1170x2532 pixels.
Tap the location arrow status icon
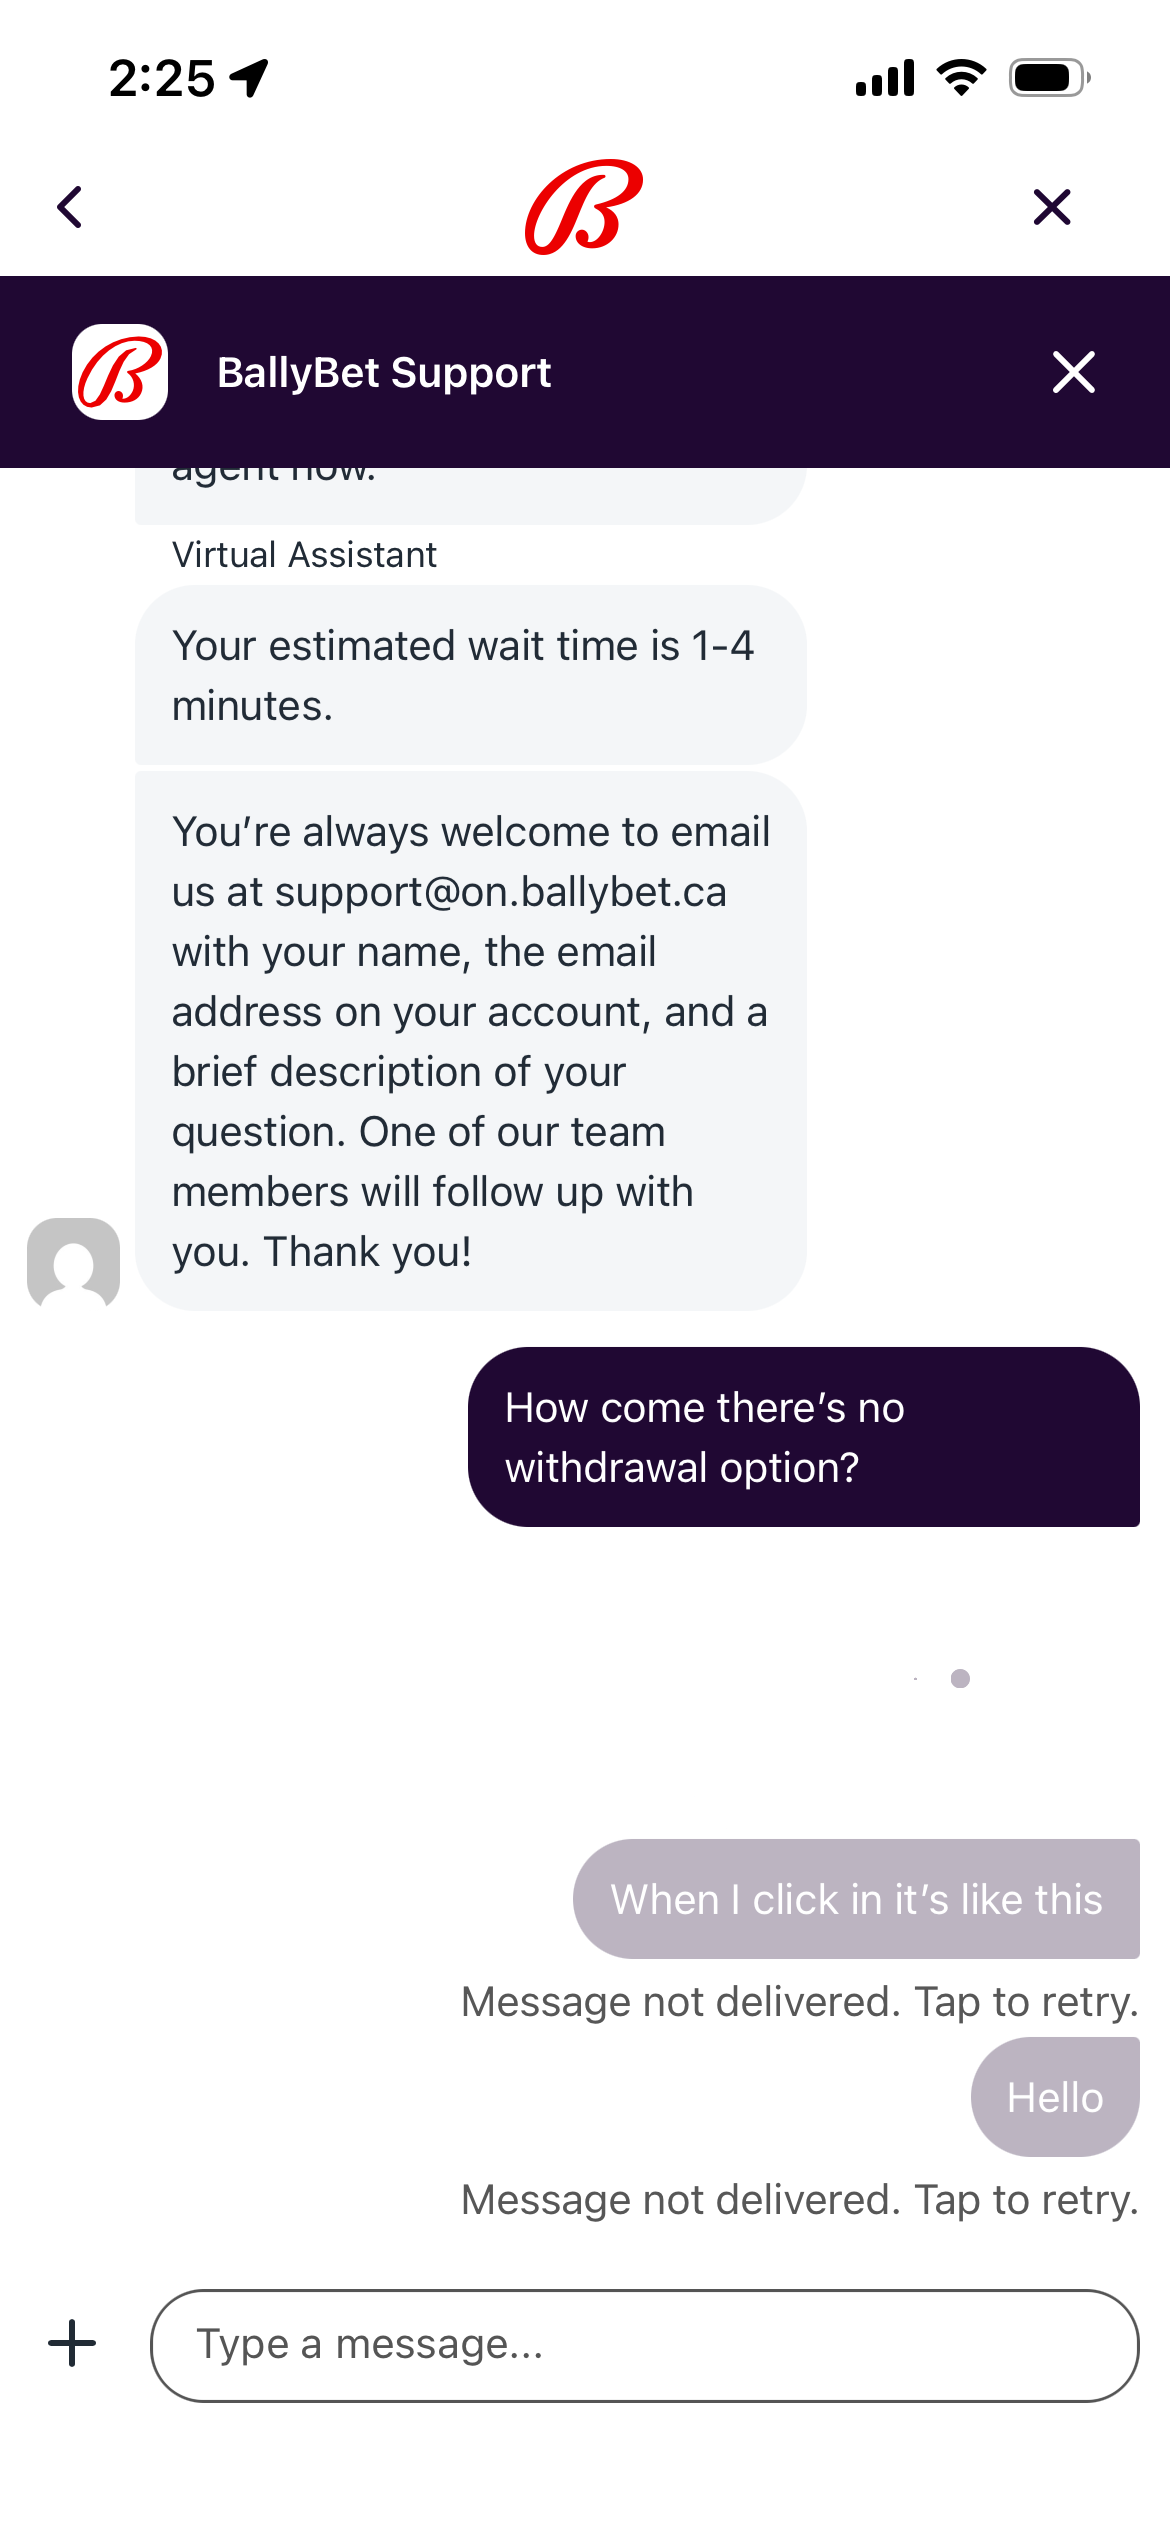[249, 78]
